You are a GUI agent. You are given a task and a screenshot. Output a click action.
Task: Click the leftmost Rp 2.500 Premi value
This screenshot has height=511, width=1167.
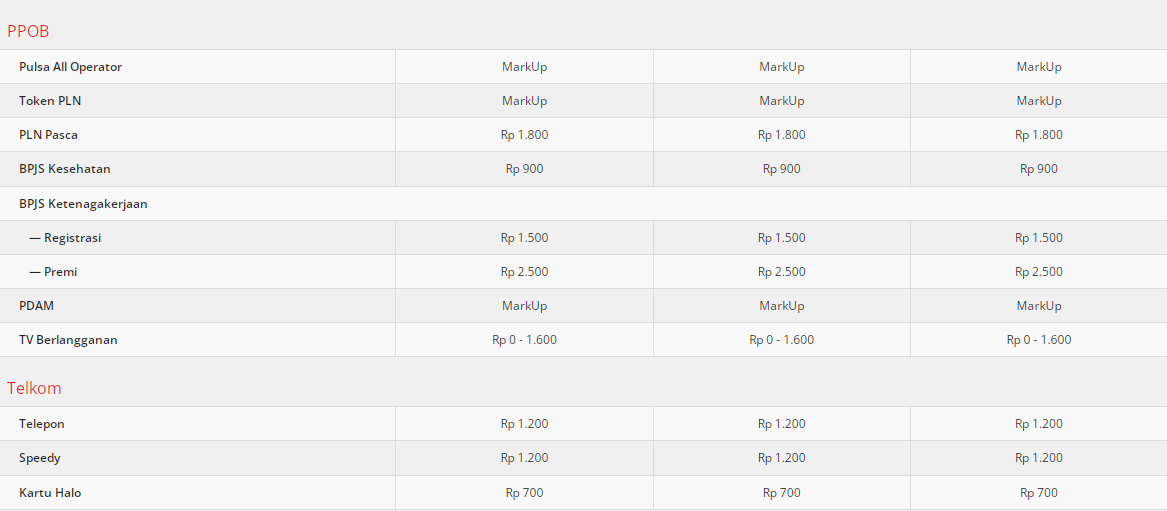524,272
